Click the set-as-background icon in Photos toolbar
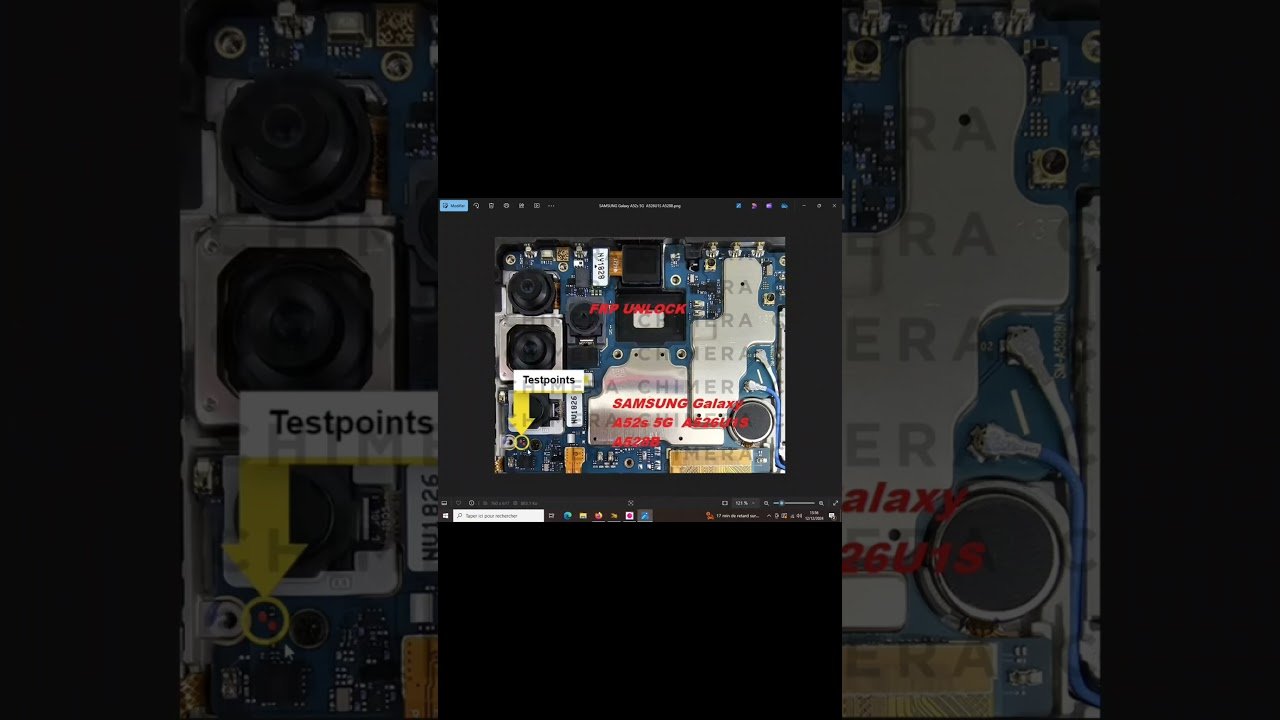Screen dimensions: 1280x720 tap(521, 205)
